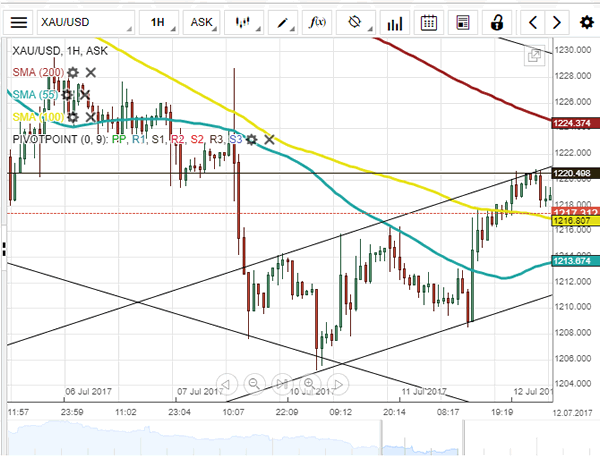The image size is (600, 459).
Task: Click the 1230.000 price axis label
Action: [573, 50]
